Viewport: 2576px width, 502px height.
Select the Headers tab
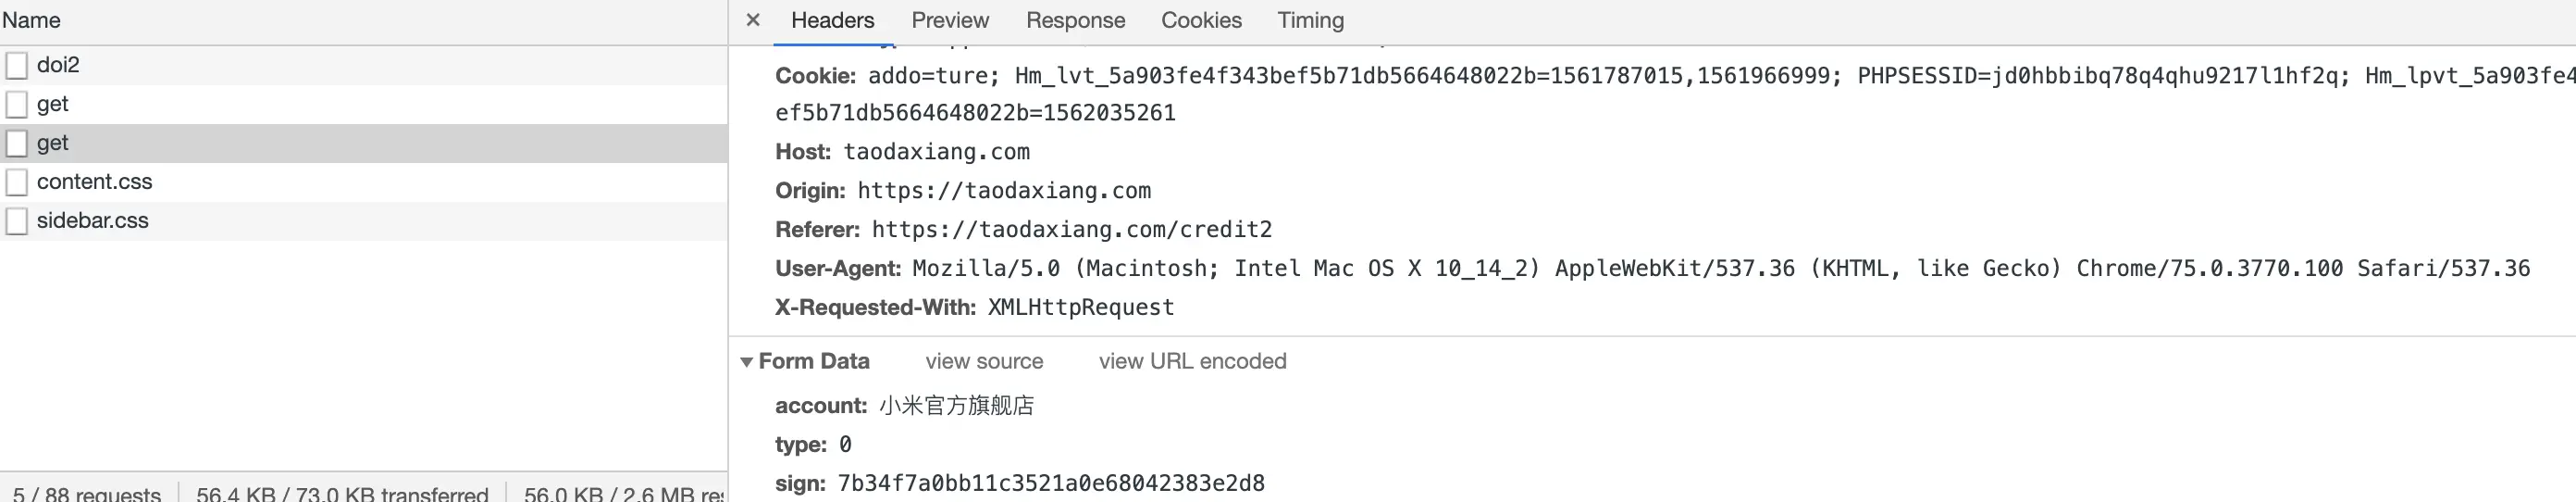pyautogui.click(x=832, y=20)
